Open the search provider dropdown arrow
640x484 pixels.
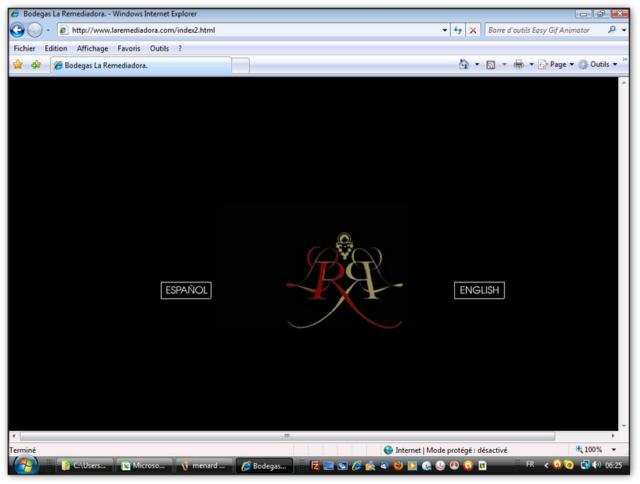(624, 30)
